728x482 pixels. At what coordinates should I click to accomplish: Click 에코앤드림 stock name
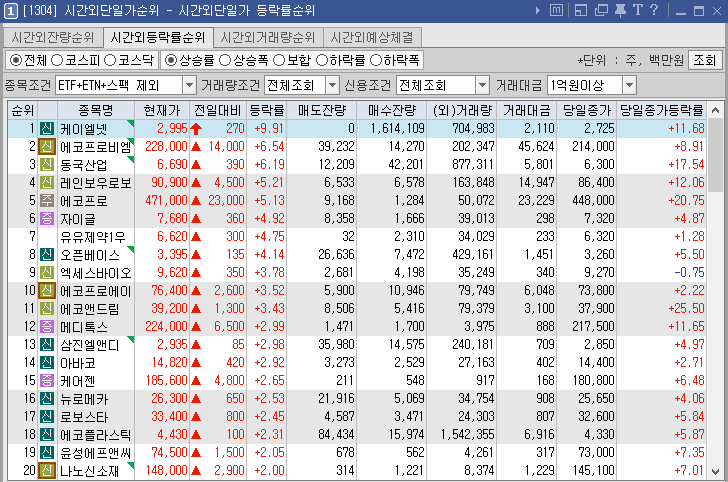pyautogui.click(x=90, y=309)
